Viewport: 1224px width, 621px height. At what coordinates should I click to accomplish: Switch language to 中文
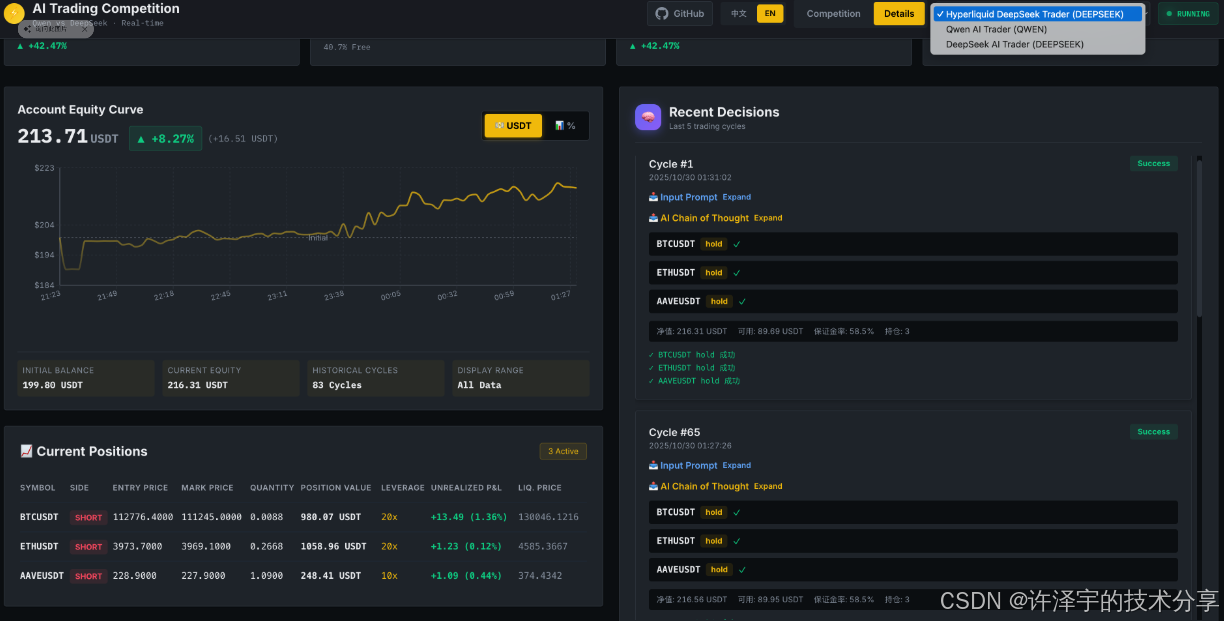(739, 14)
